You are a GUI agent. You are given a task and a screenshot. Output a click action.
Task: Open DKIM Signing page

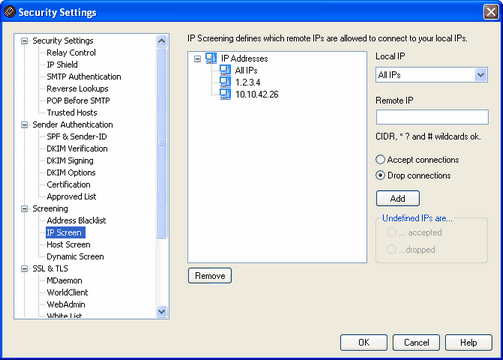coord(70,161)
